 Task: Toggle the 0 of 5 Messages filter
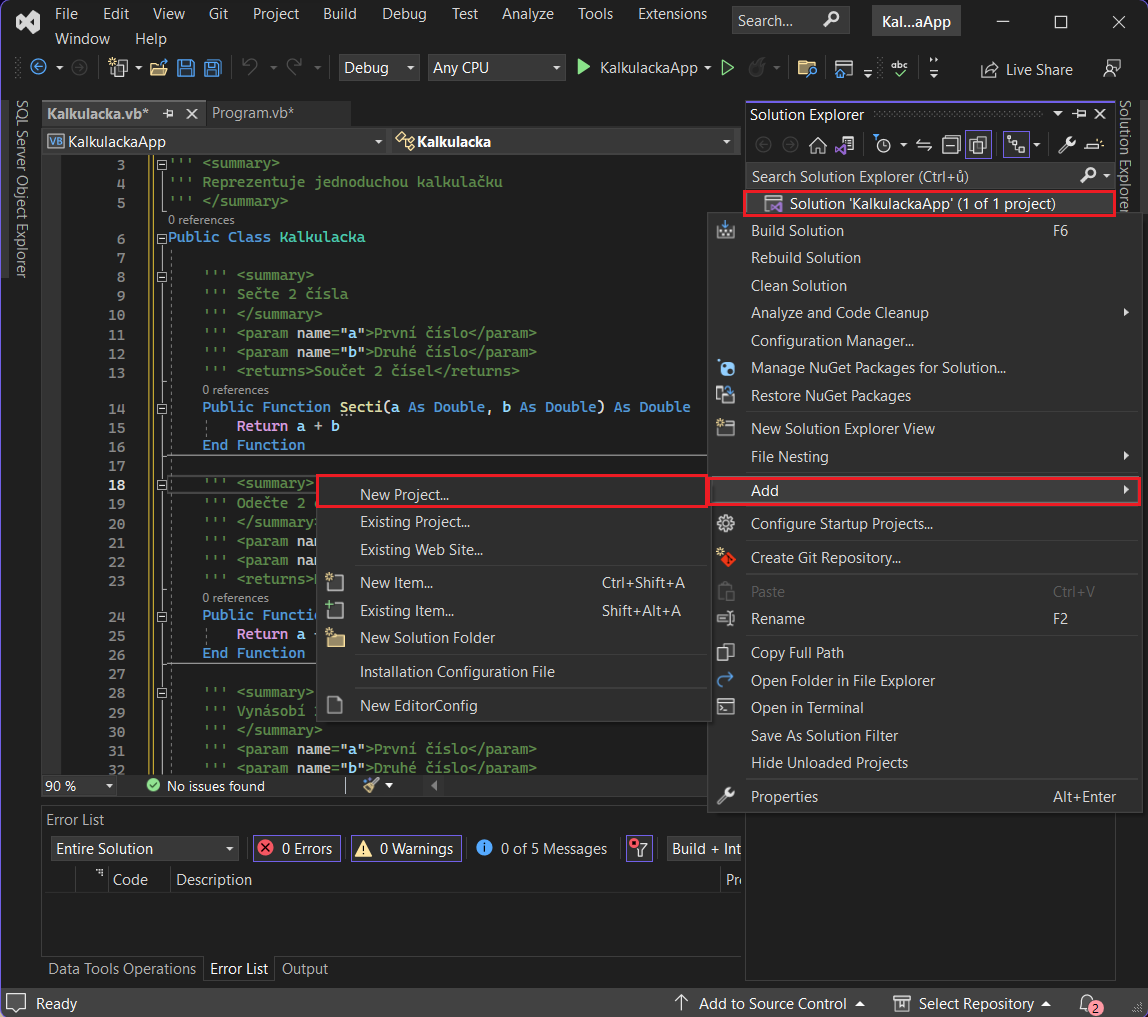(542, 849)
